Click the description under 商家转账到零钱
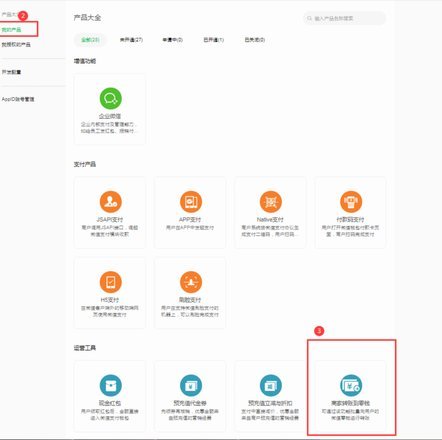 pos(350,415)
